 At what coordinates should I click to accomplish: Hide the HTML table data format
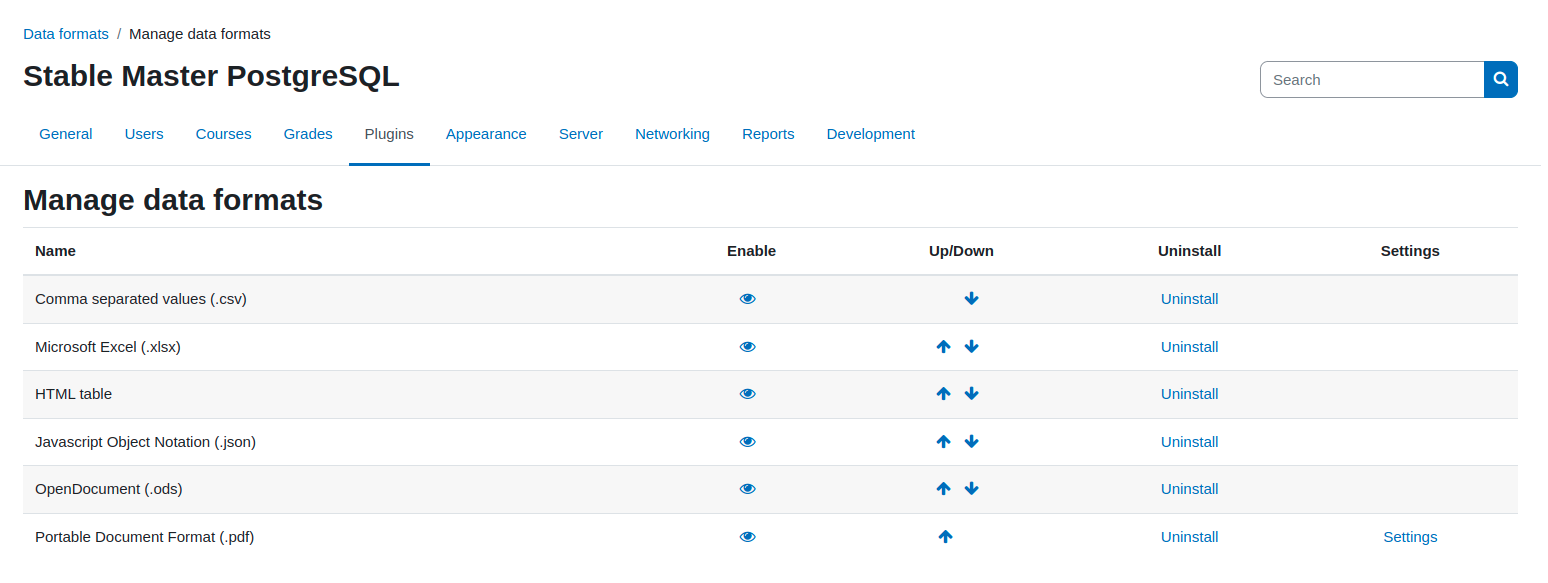coord(748,394)
